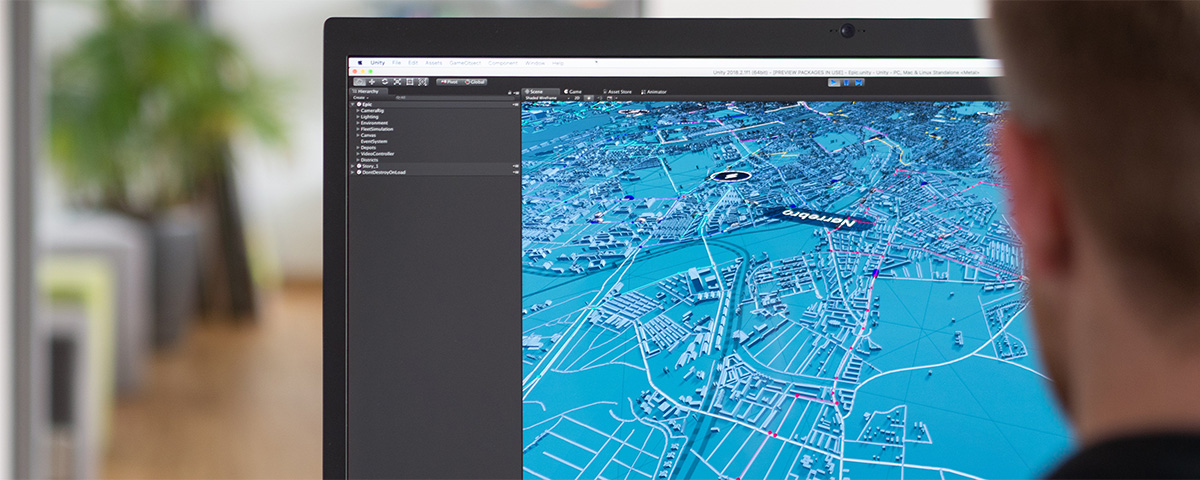The image size is (1200, 480).
Task: Open the GameObject menu
Action: (x=463, y=62)
